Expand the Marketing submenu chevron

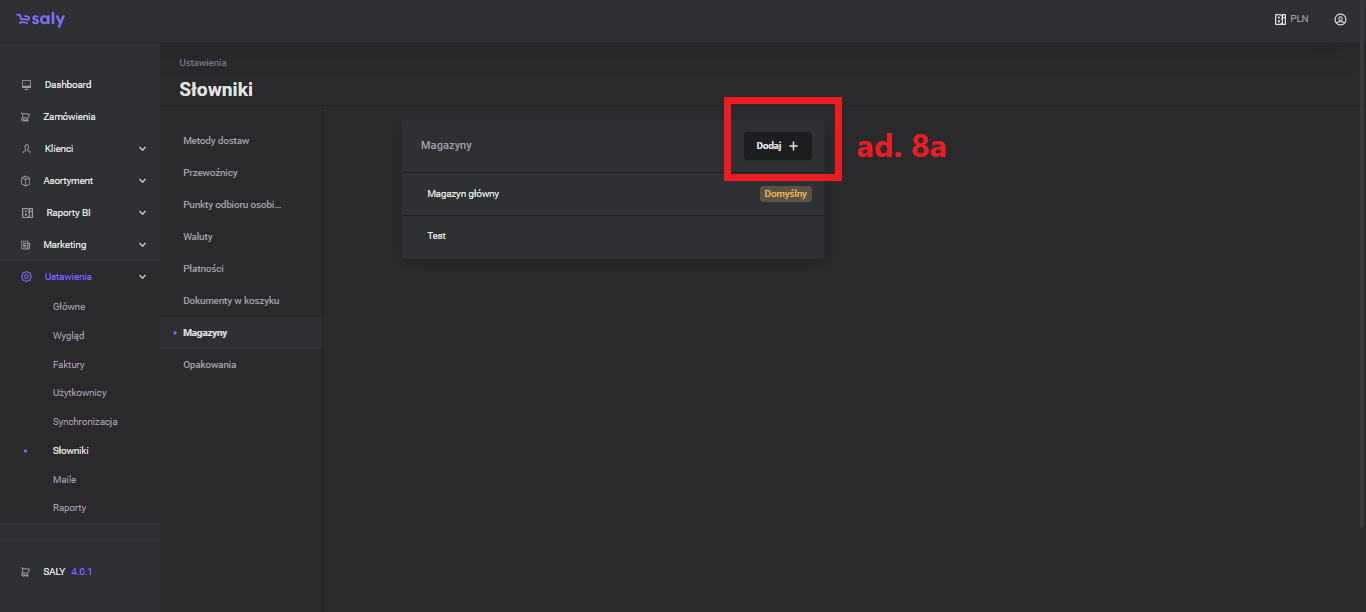pos(142,245)
